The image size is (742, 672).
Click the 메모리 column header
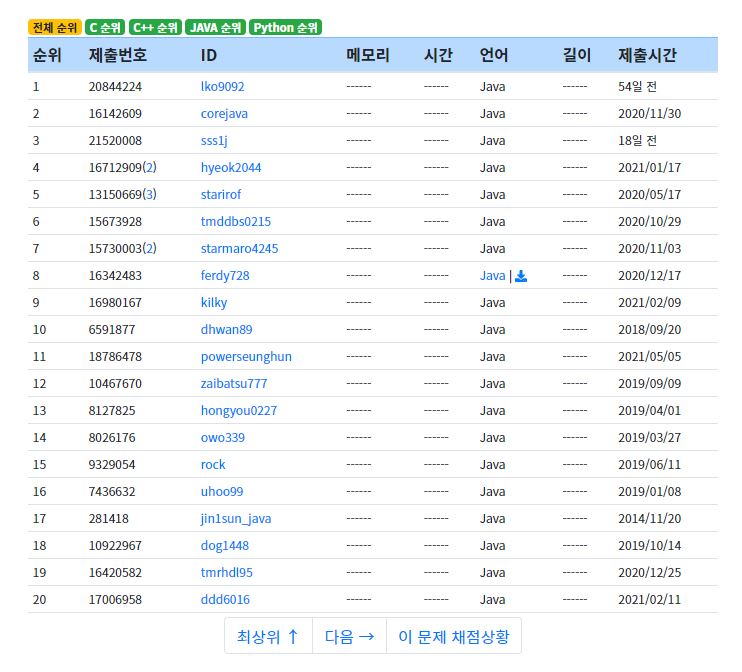[368, 55]
